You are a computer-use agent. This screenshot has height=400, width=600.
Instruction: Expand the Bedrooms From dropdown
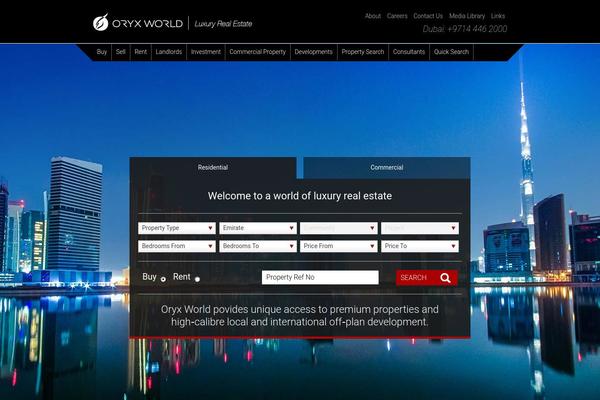coord(177,246)
